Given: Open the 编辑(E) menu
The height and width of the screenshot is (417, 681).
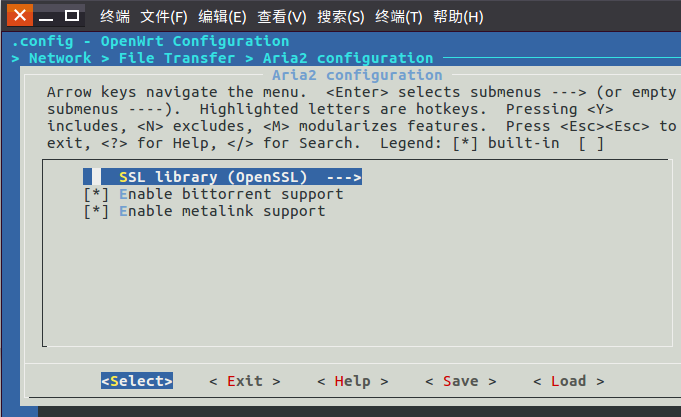Looking at the screenshot, I should pos(222,17).
